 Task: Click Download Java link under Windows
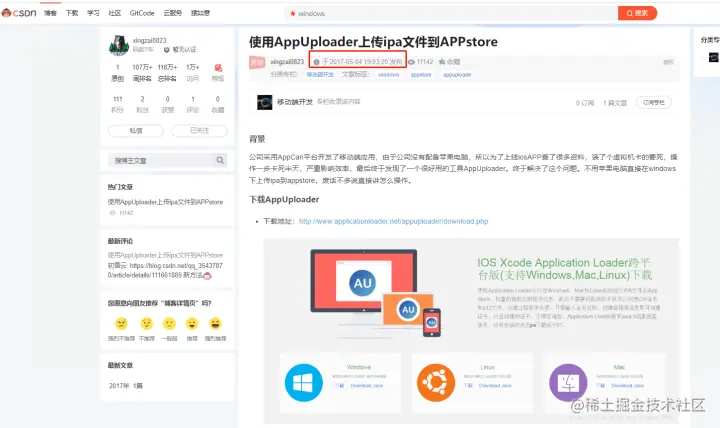click(366, 386)
